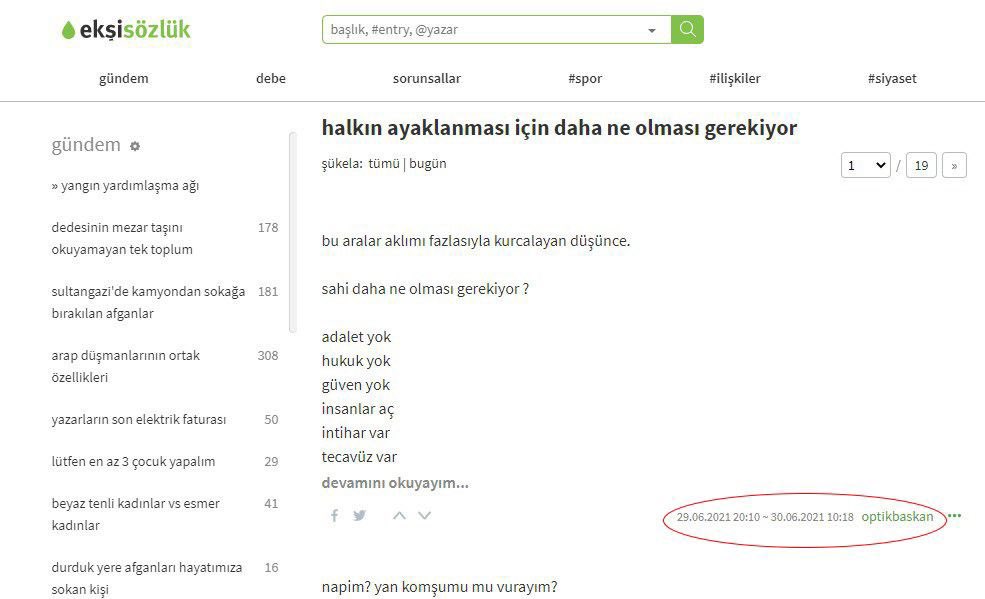This screenshot has height=599, width=985.
Task: Open the #ilişkiler channel tab
Action: click(x=734, y=78)
